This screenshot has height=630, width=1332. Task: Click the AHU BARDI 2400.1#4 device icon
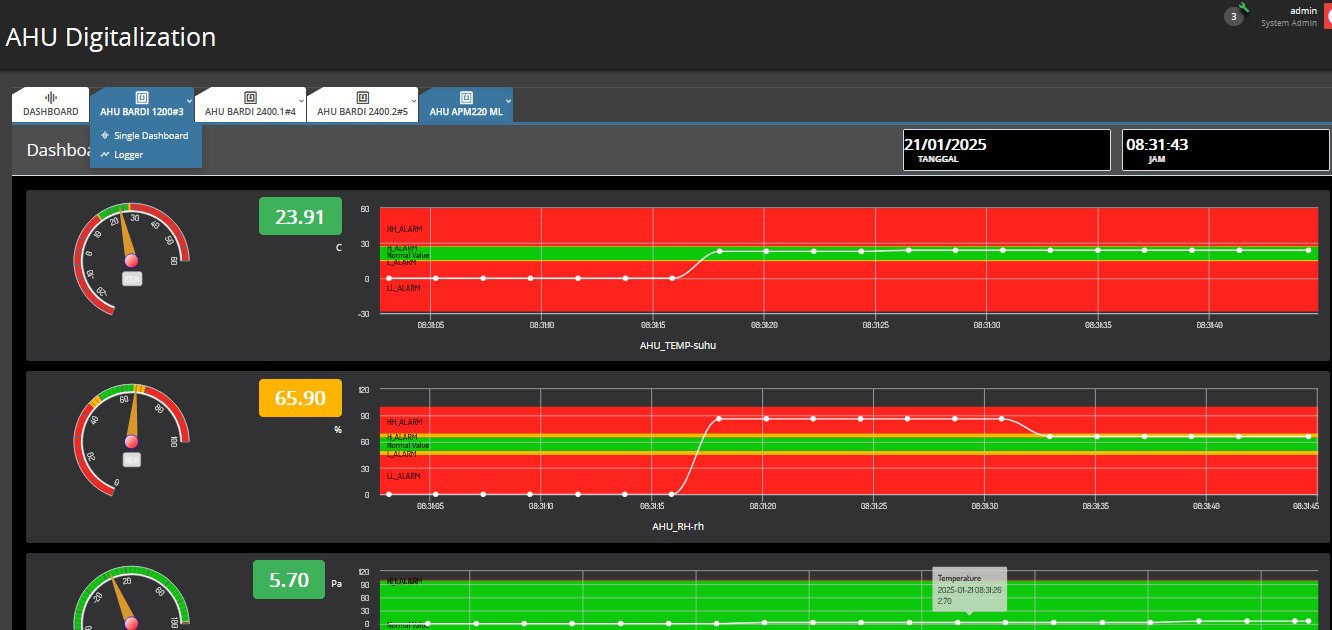[250, 98]
